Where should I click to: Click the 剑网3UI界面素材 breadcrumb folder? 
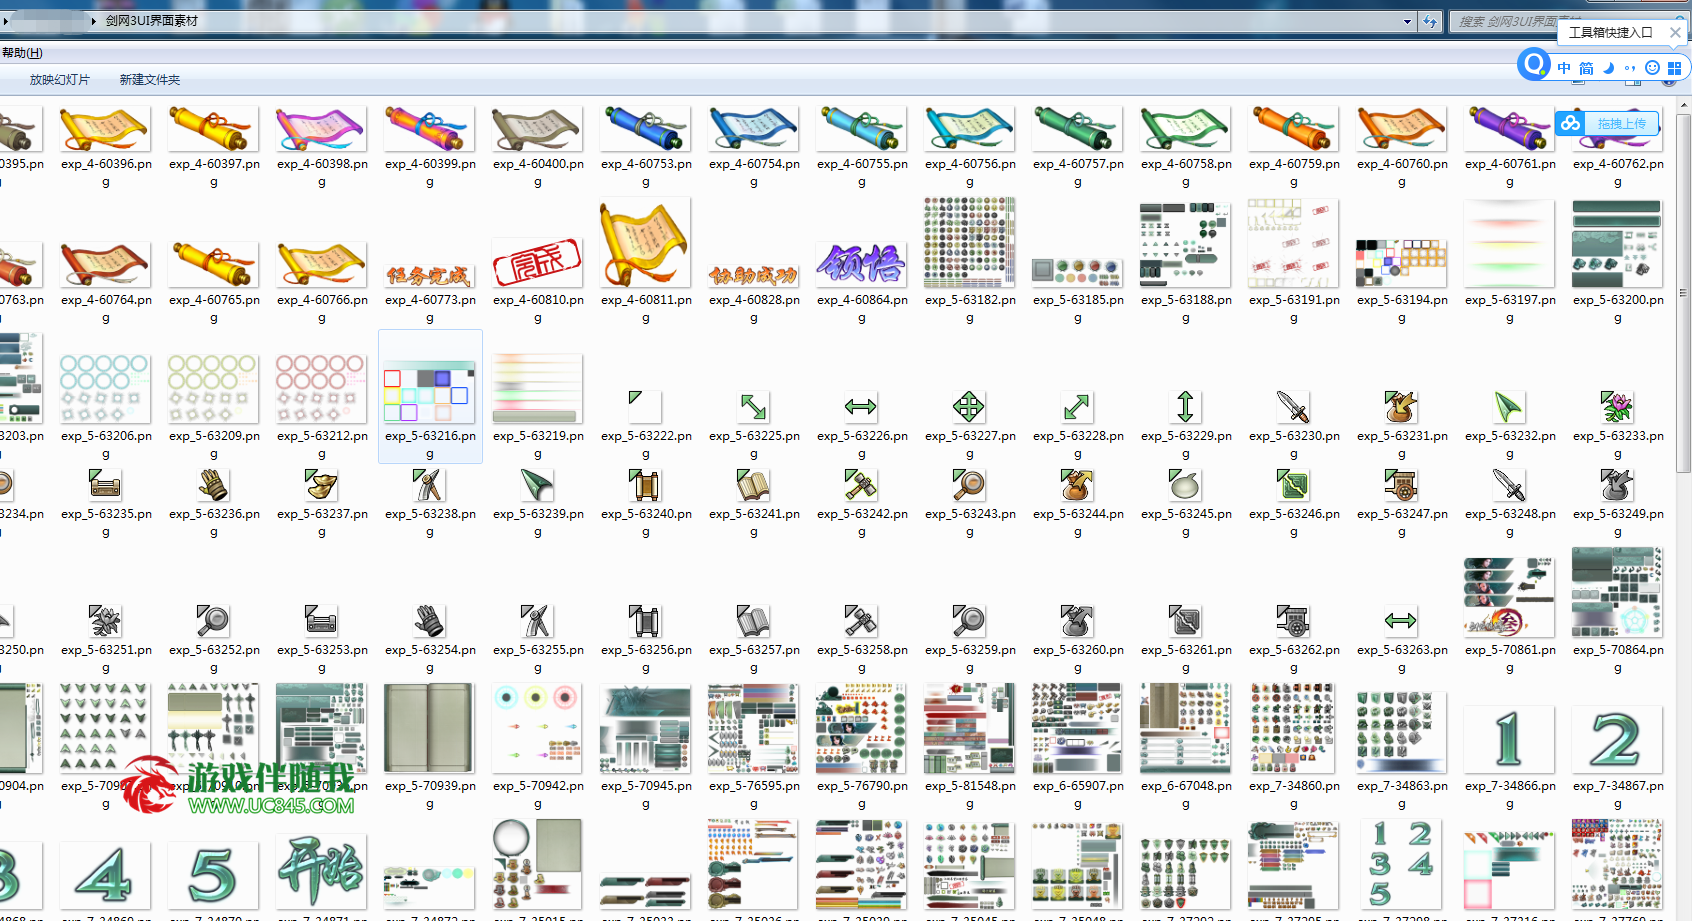(x=152, y=21)
